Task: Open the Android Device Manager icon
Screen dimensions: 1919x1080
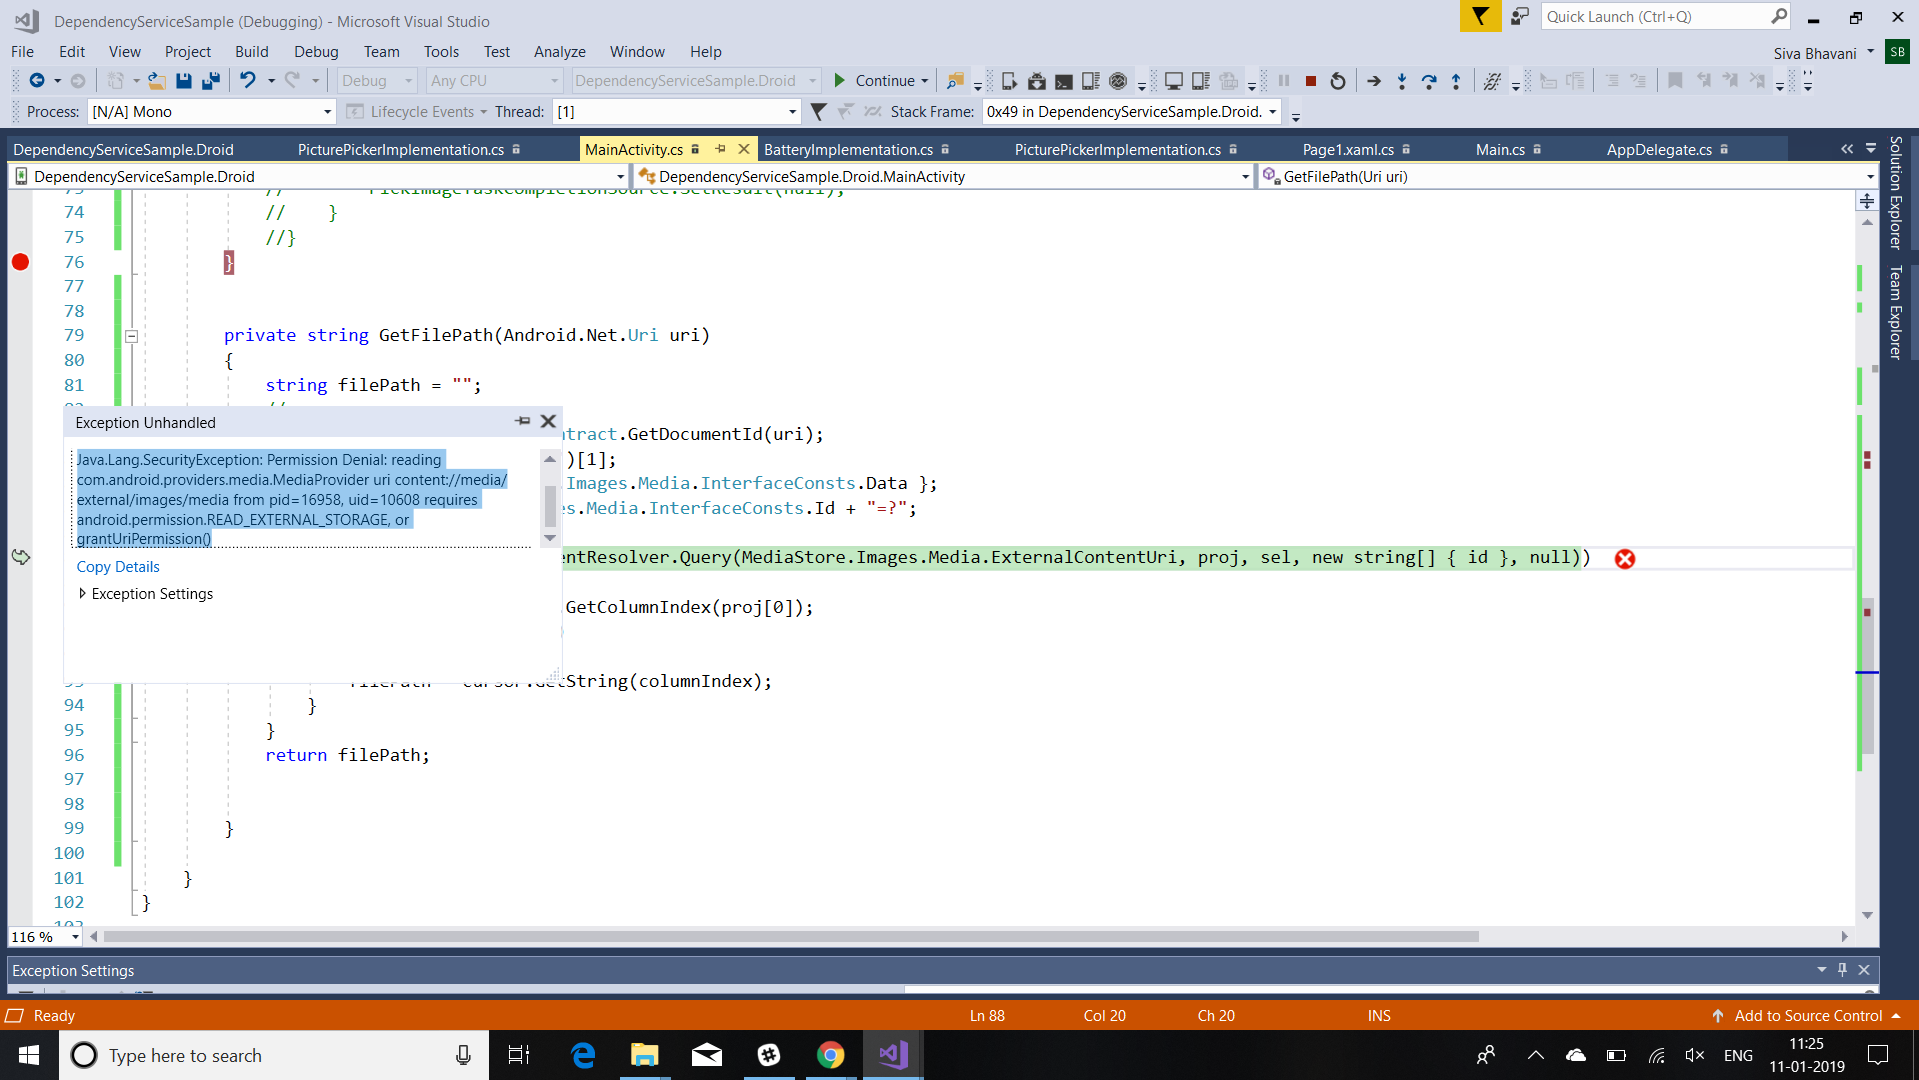Action: point(1009,81)
